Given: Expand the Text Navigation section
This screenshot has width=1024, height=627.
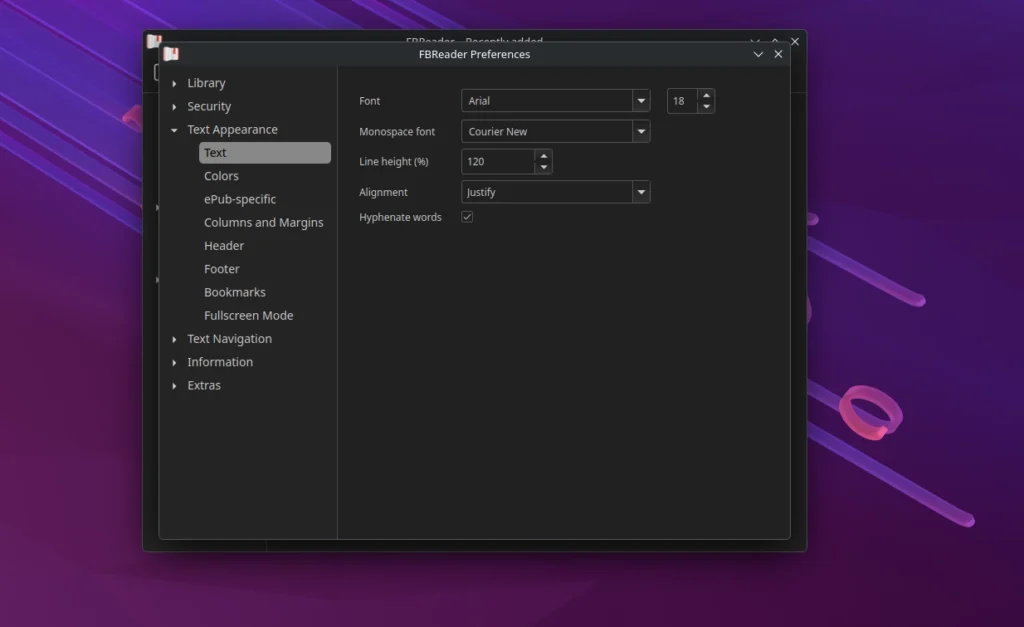Looking at the screenshot, I should 175,339.
